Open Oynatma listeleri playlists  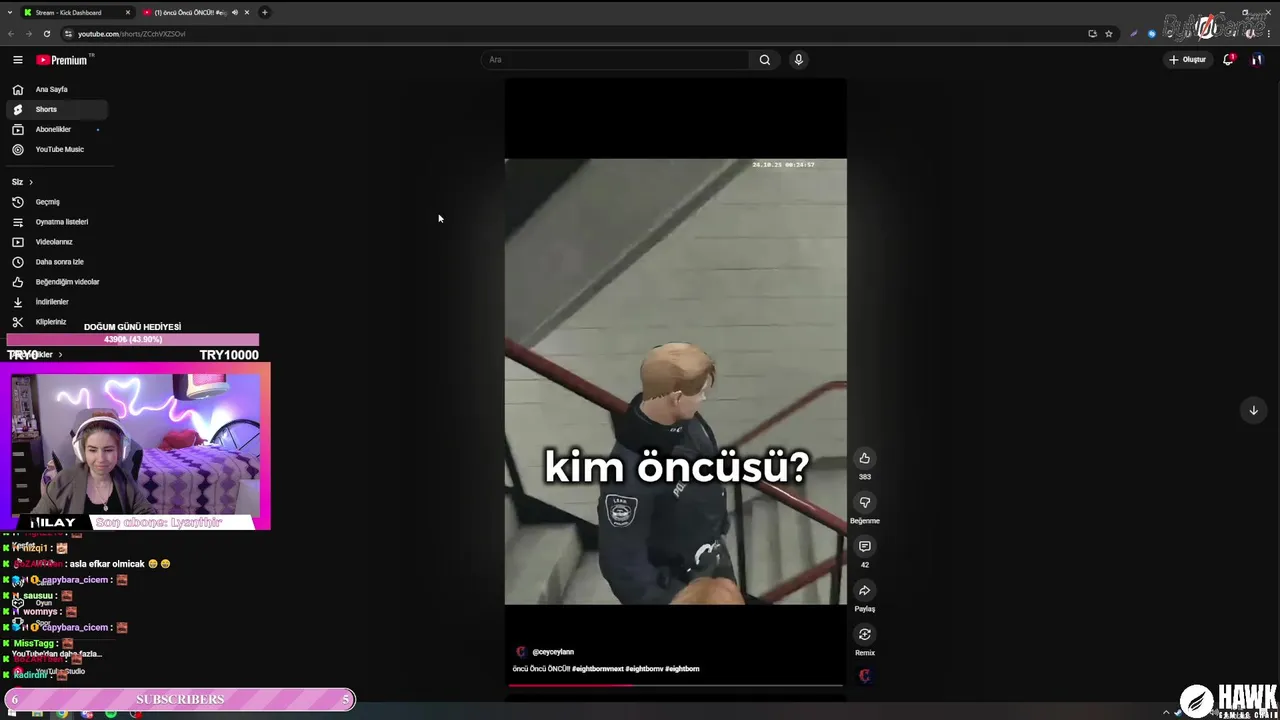(56, 222)
